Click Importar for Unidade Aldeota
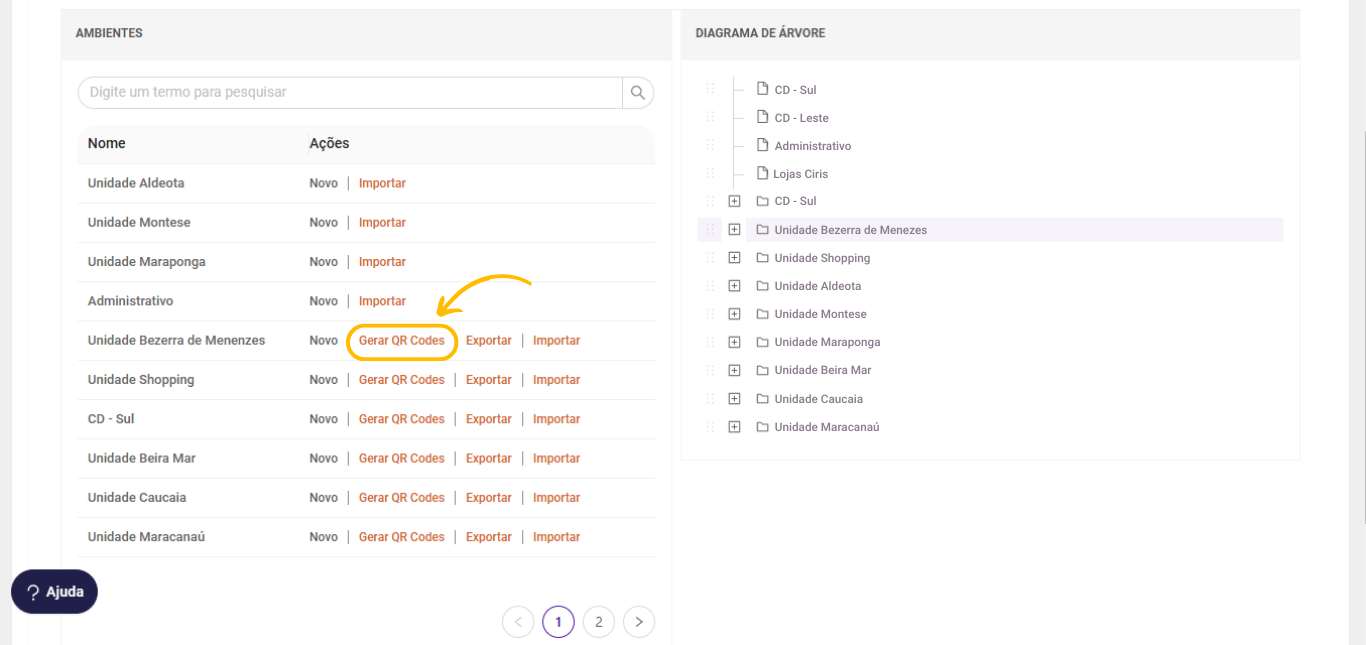1366x645 pixels. pyautogui.click(x=382, y=184)
